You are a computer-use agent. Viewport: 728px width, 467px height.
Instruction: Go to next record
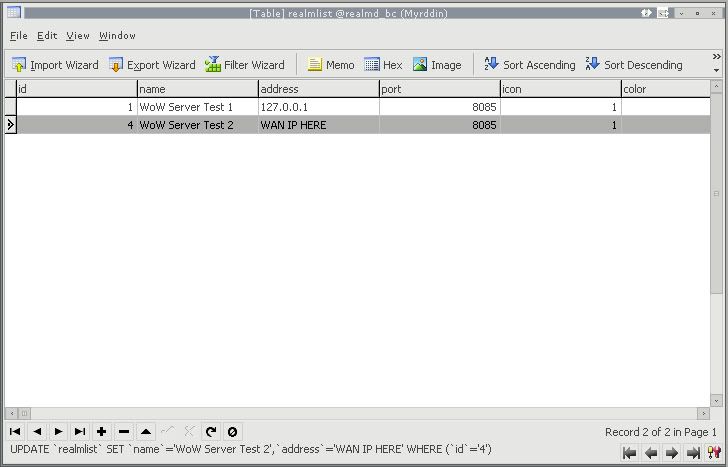coord(58,432)
